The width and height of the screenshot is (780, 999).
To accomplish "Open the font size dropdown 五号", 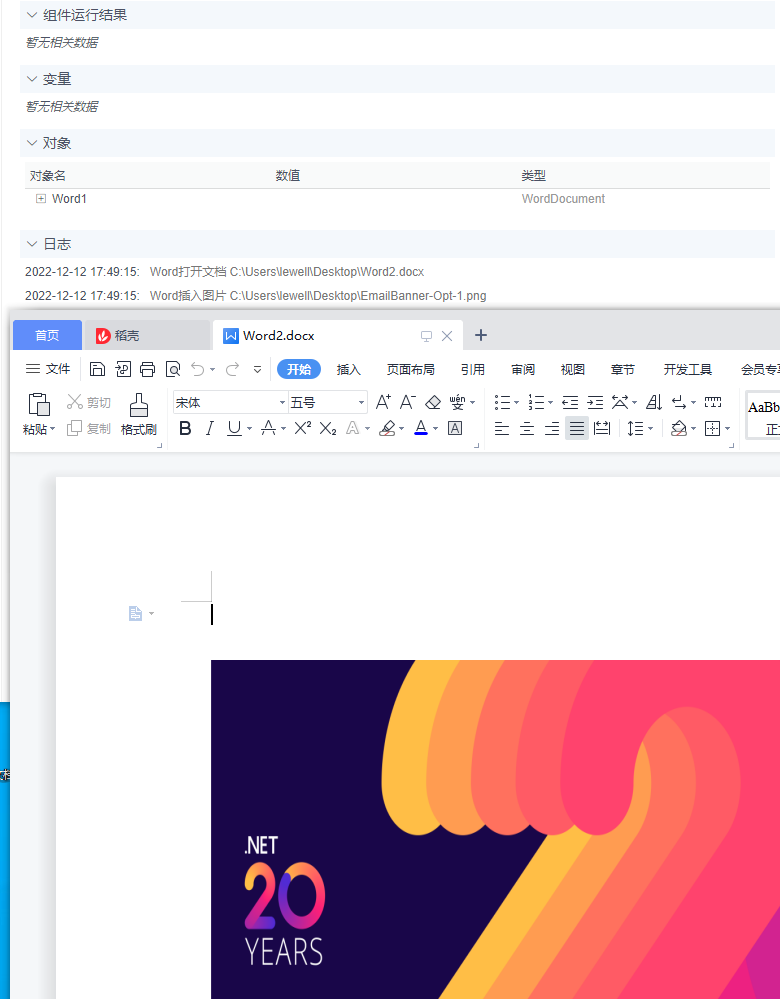I will [x=361, y=403].
